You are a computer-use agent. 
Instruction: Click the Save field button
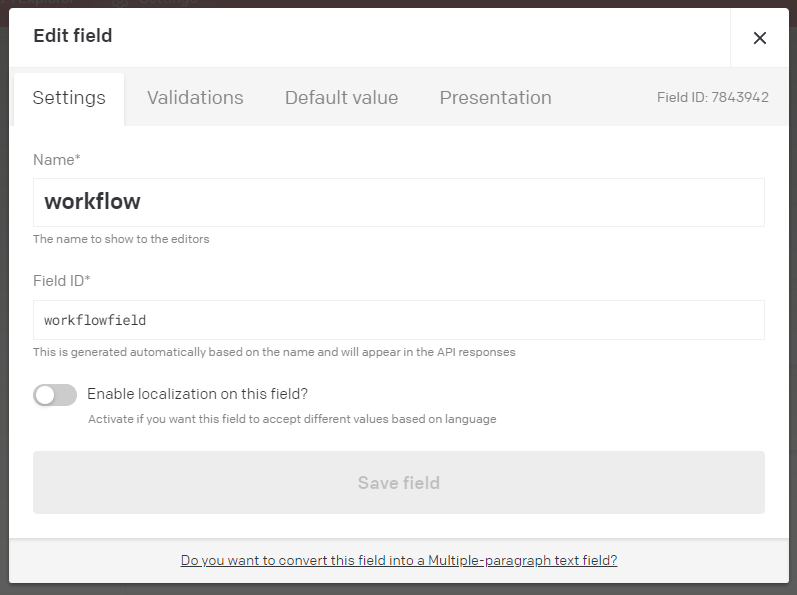click(399, 482)
